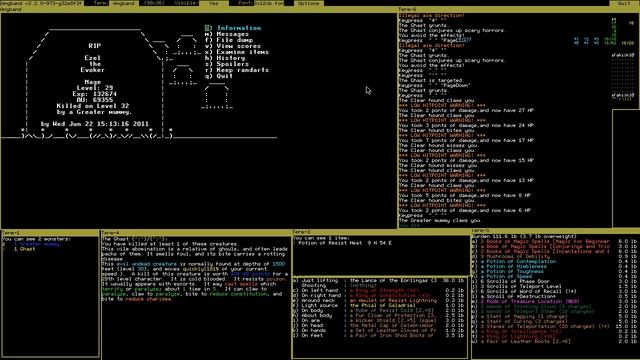Image resolution: width=640 pixels, height=360 pixels.
Task: Click Scroll of *Destruction* row
Action: pyautogui.click(x=554, y=296)
